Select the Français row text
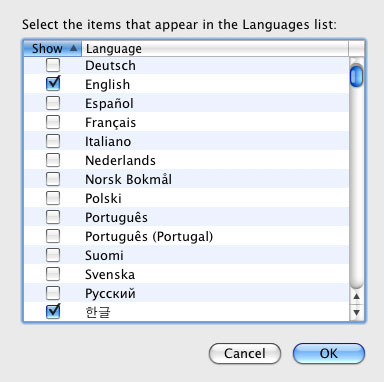The width and height of the screenshot is (384, 382). 110,123
